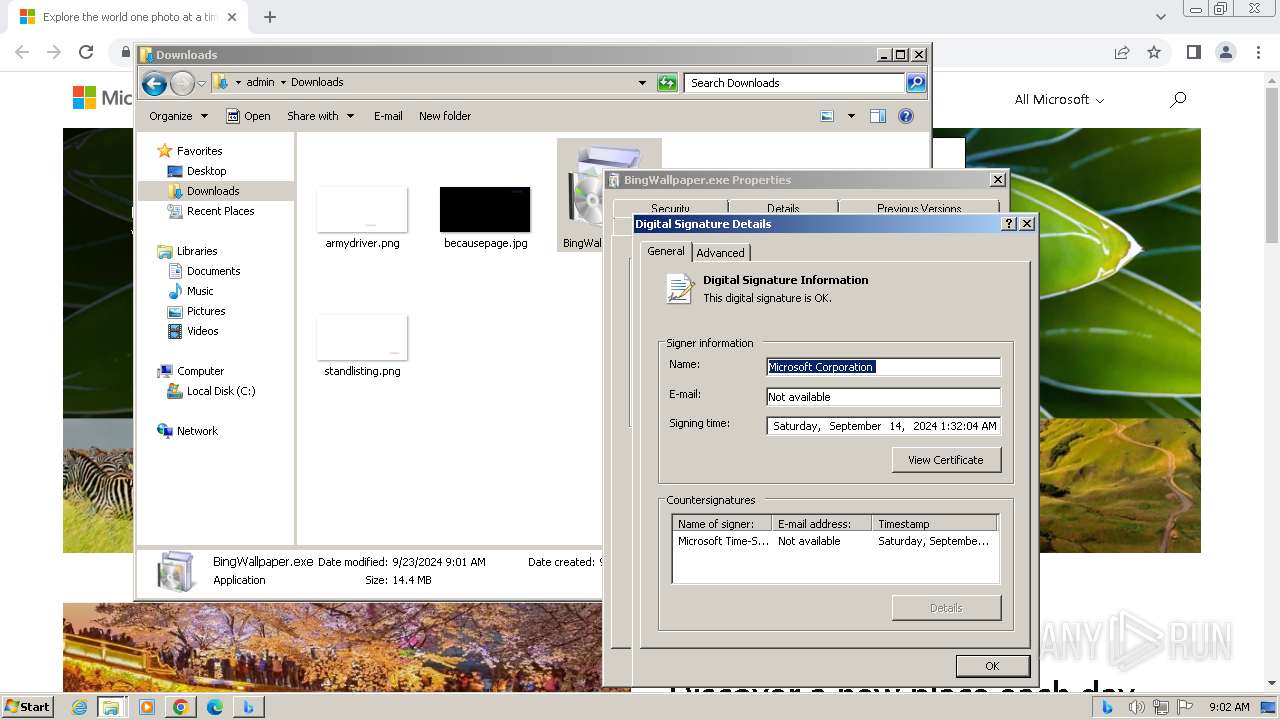Select Desktop in Favorites

(x=206, y=171)
